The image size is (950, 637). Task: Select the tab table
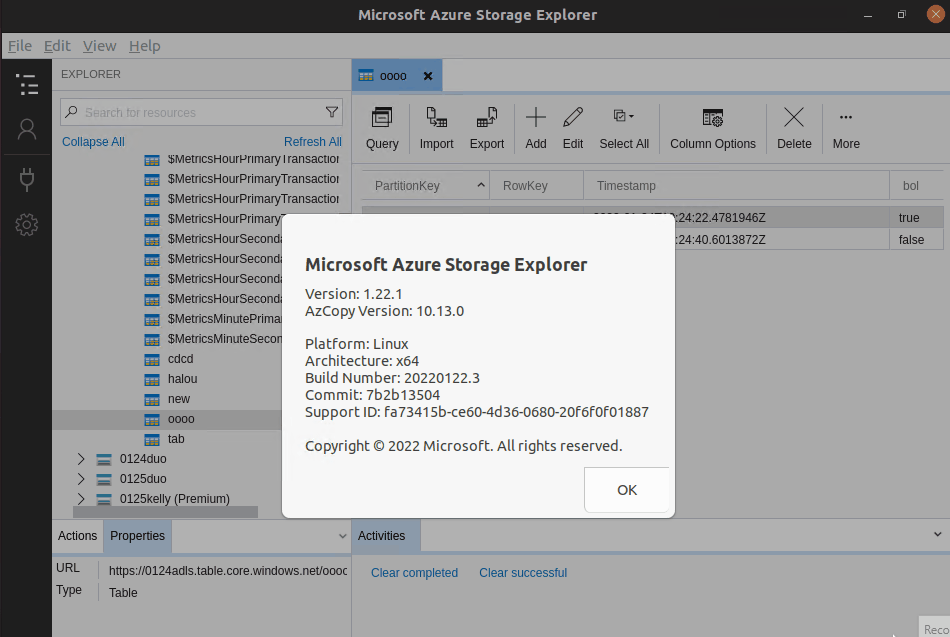[x=176, y=439]
